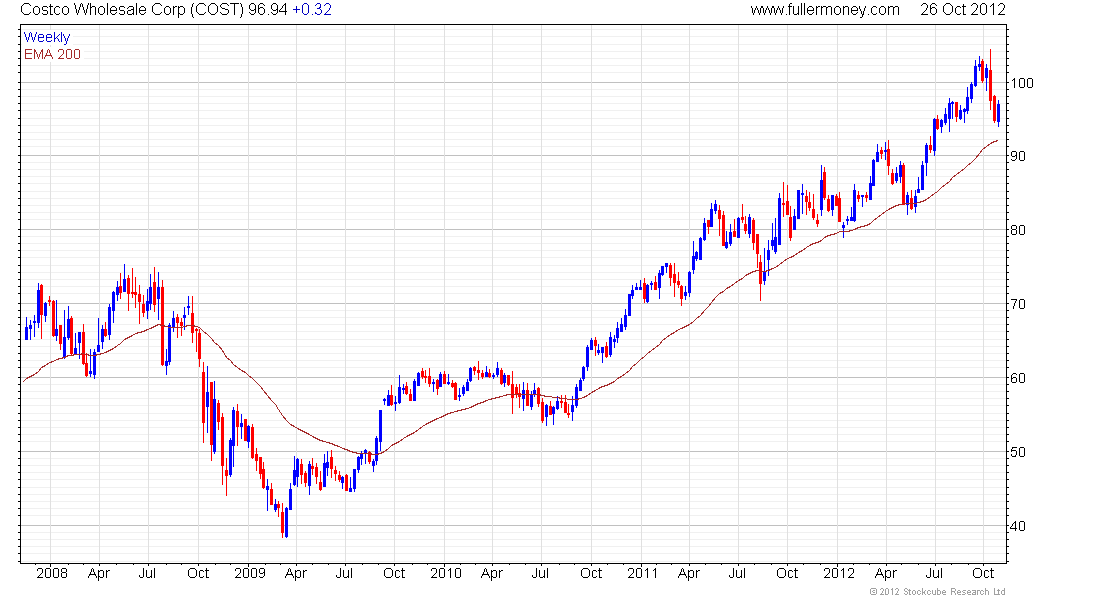Click the October 2012 peak candle above 100

point(991,77)
